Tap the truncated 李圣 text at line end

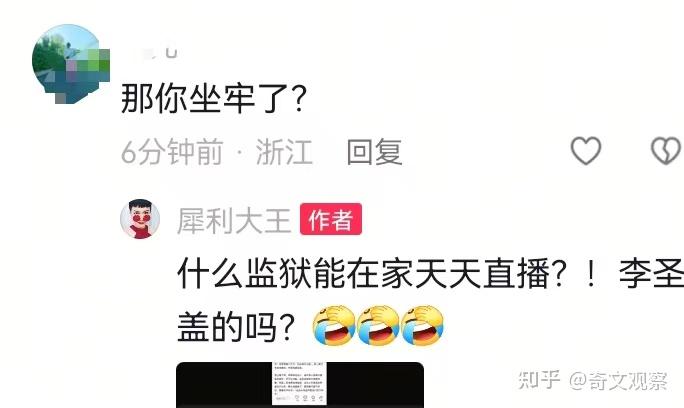(x=651, y=274)
